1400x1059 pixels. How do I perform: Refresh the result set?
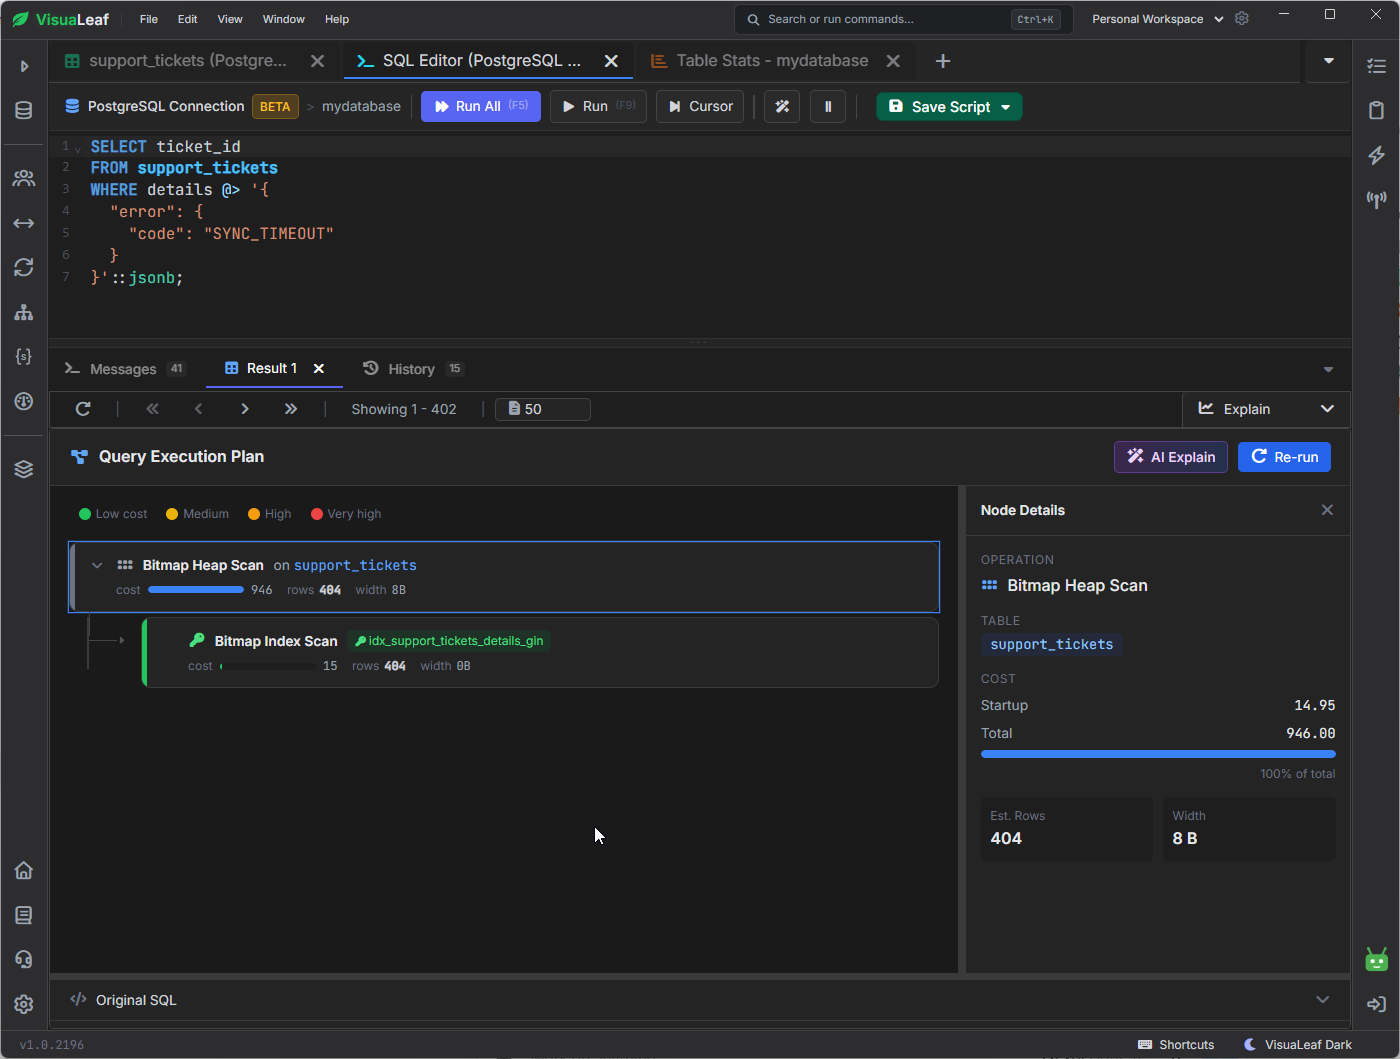pos(83,409)
